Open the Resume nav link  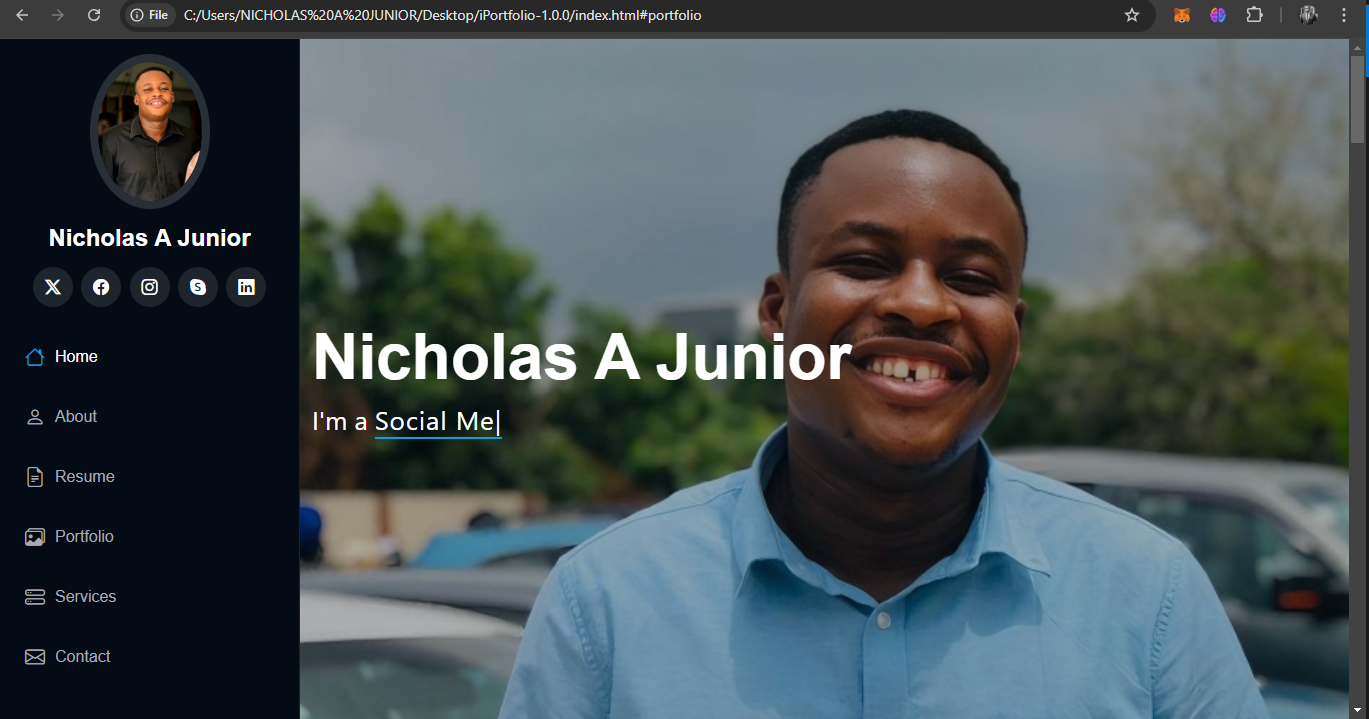coord(84,477)
